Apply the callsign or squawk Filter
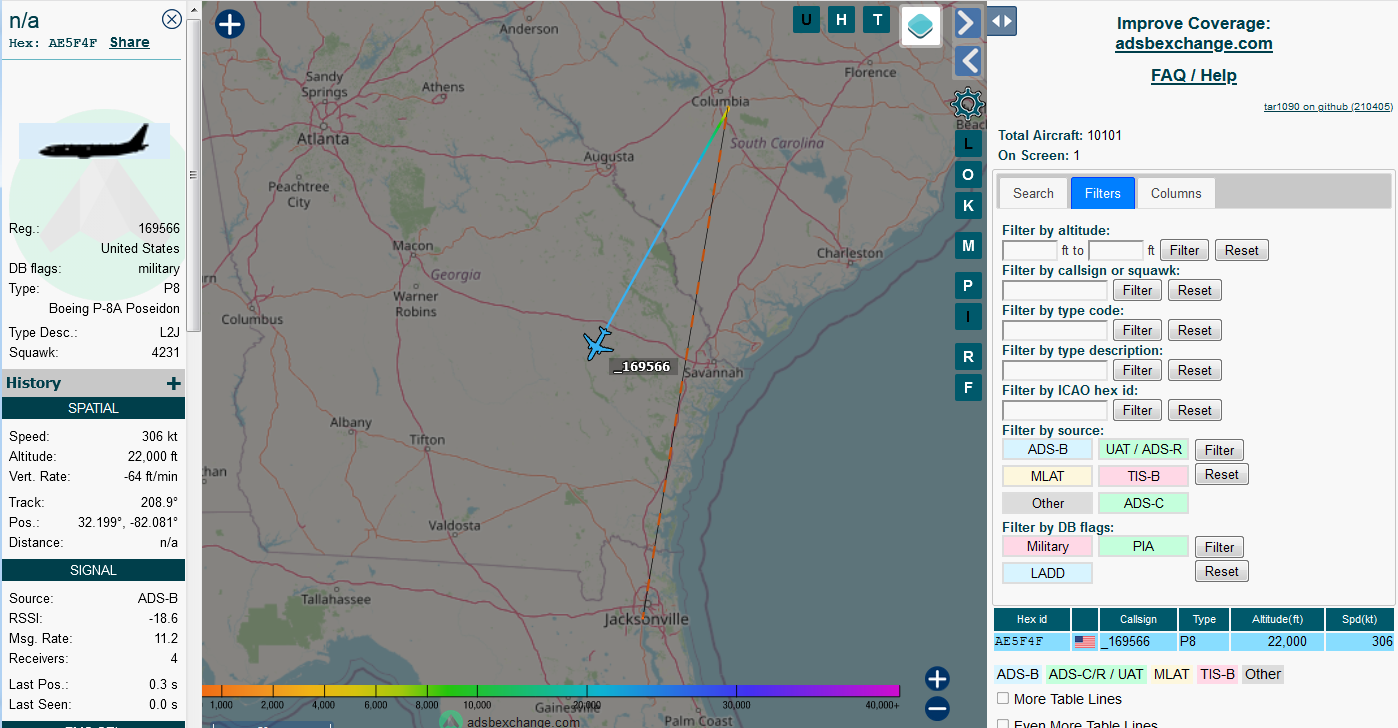Viewport: 1398px width, 728px height. tap(1138, 290)
